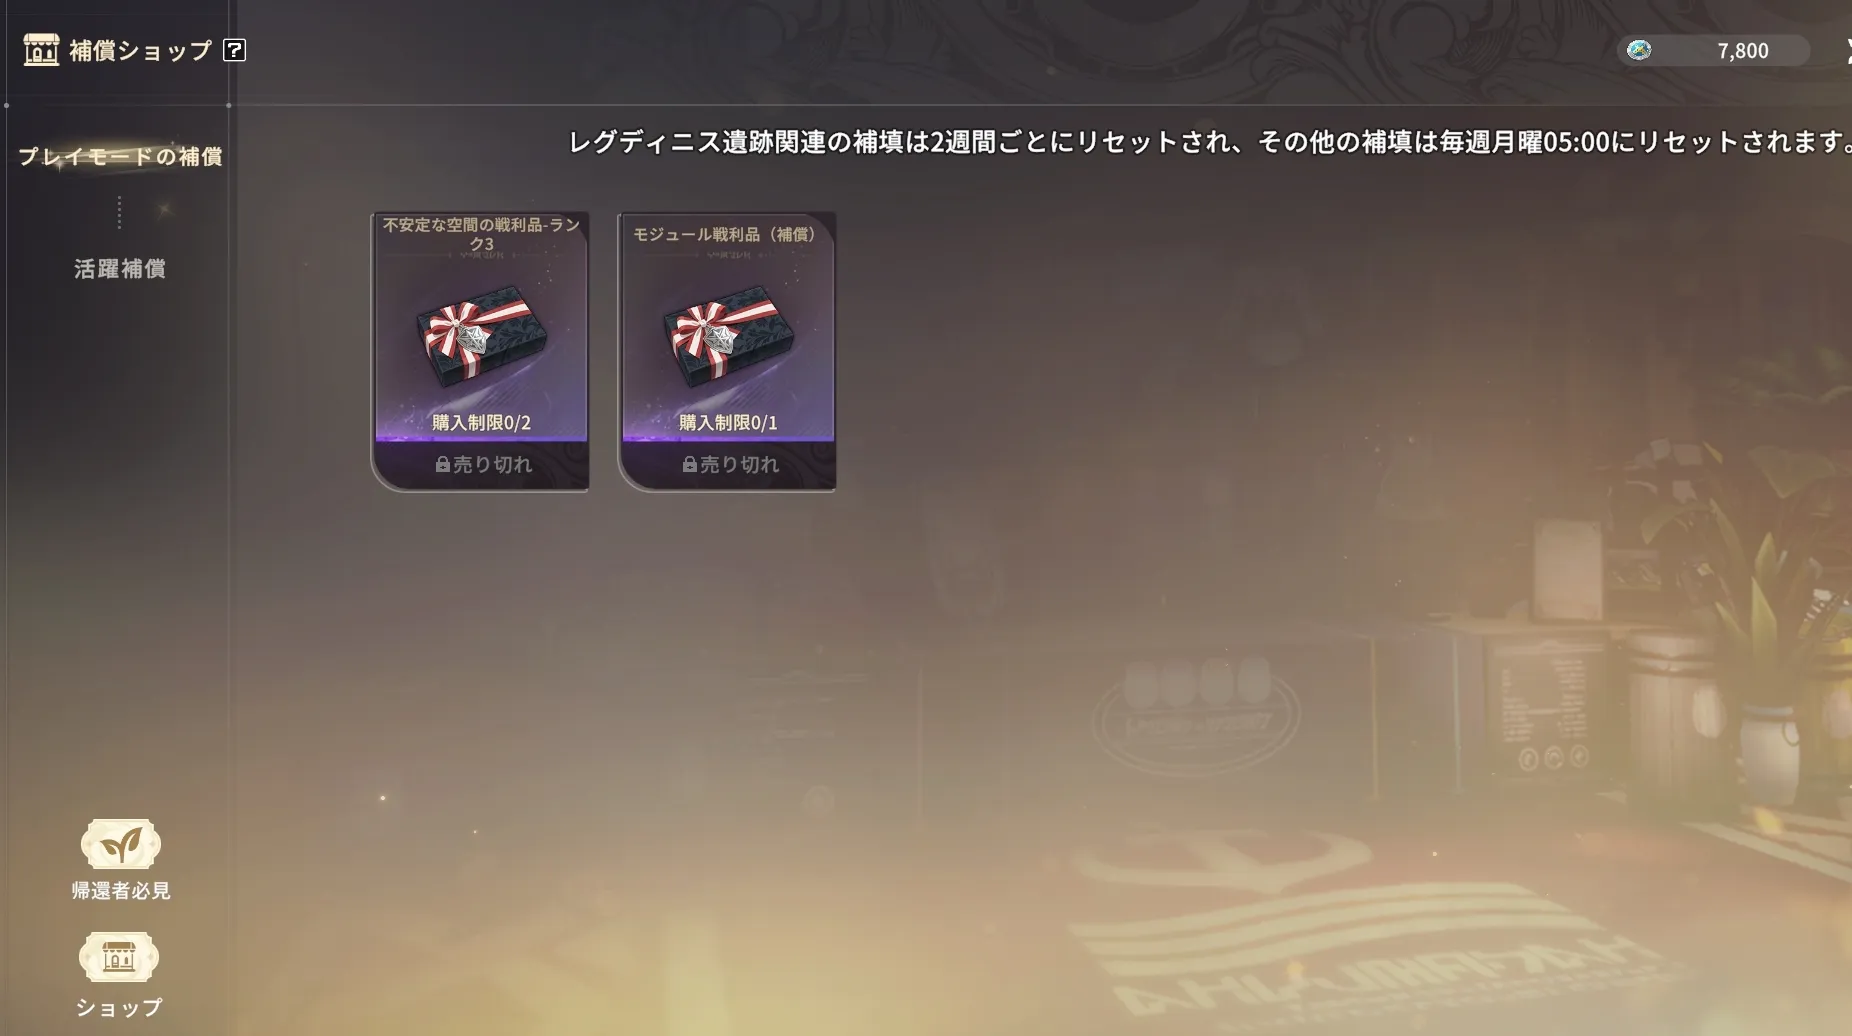Click 売り切れ button under モジュール戦利品
1852x1036 pixels.
pos(728,465)
